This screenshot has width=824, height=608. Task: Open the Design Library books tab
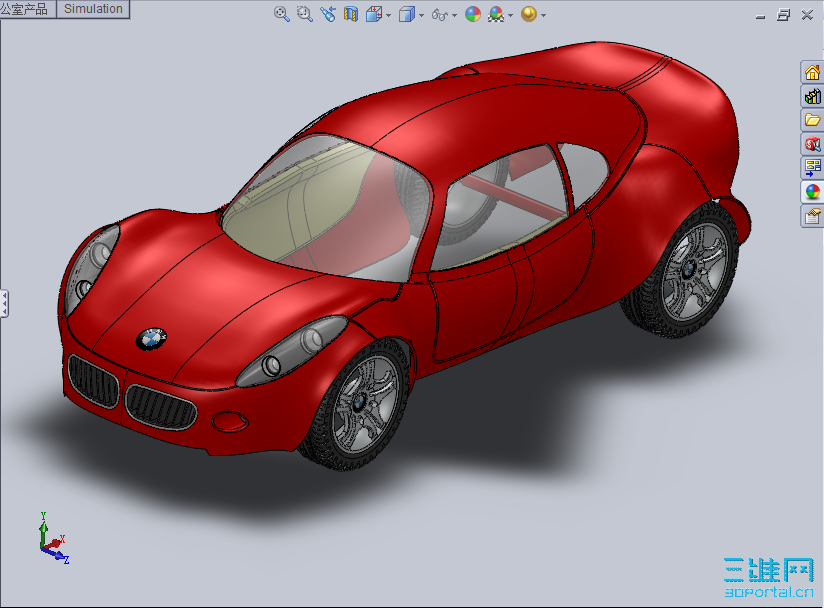click(x=812, y=96)
